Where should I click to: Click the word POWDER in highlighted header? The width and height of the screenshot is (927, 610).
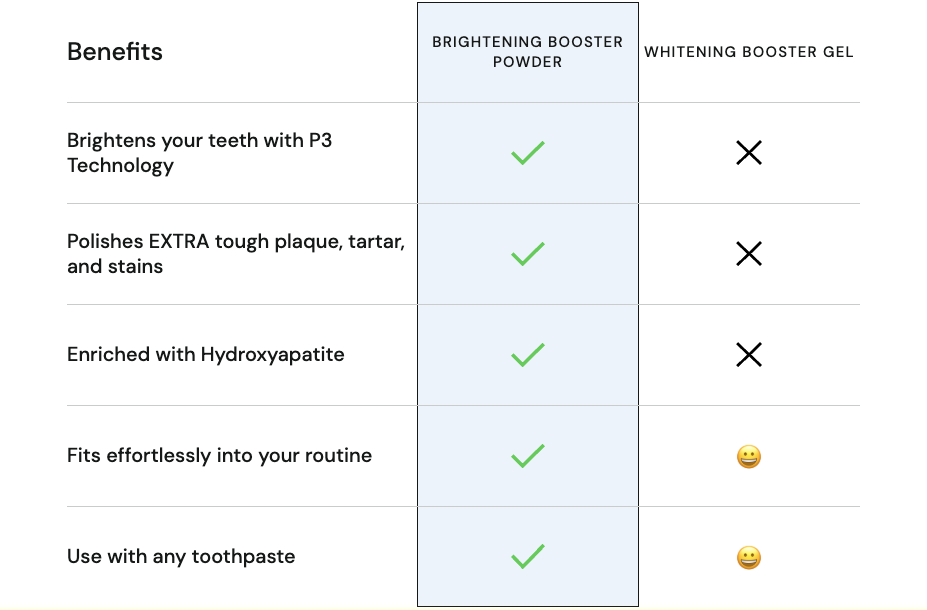coord(527,62)
